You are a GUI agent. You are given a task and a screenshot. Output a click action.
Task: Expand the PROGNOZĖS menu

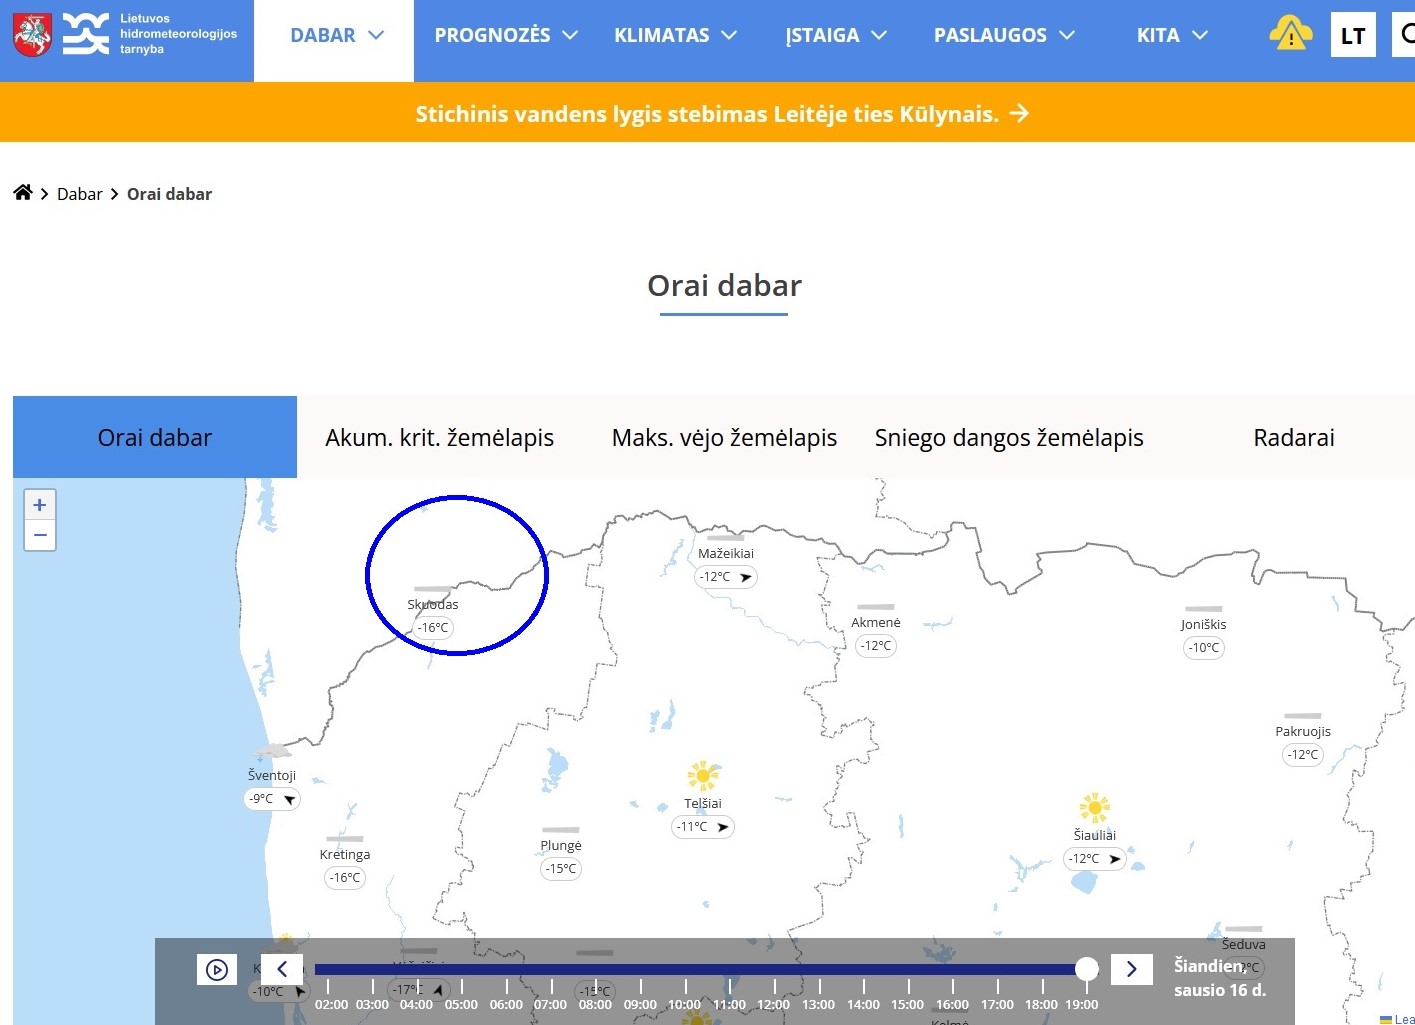[506, 35]
